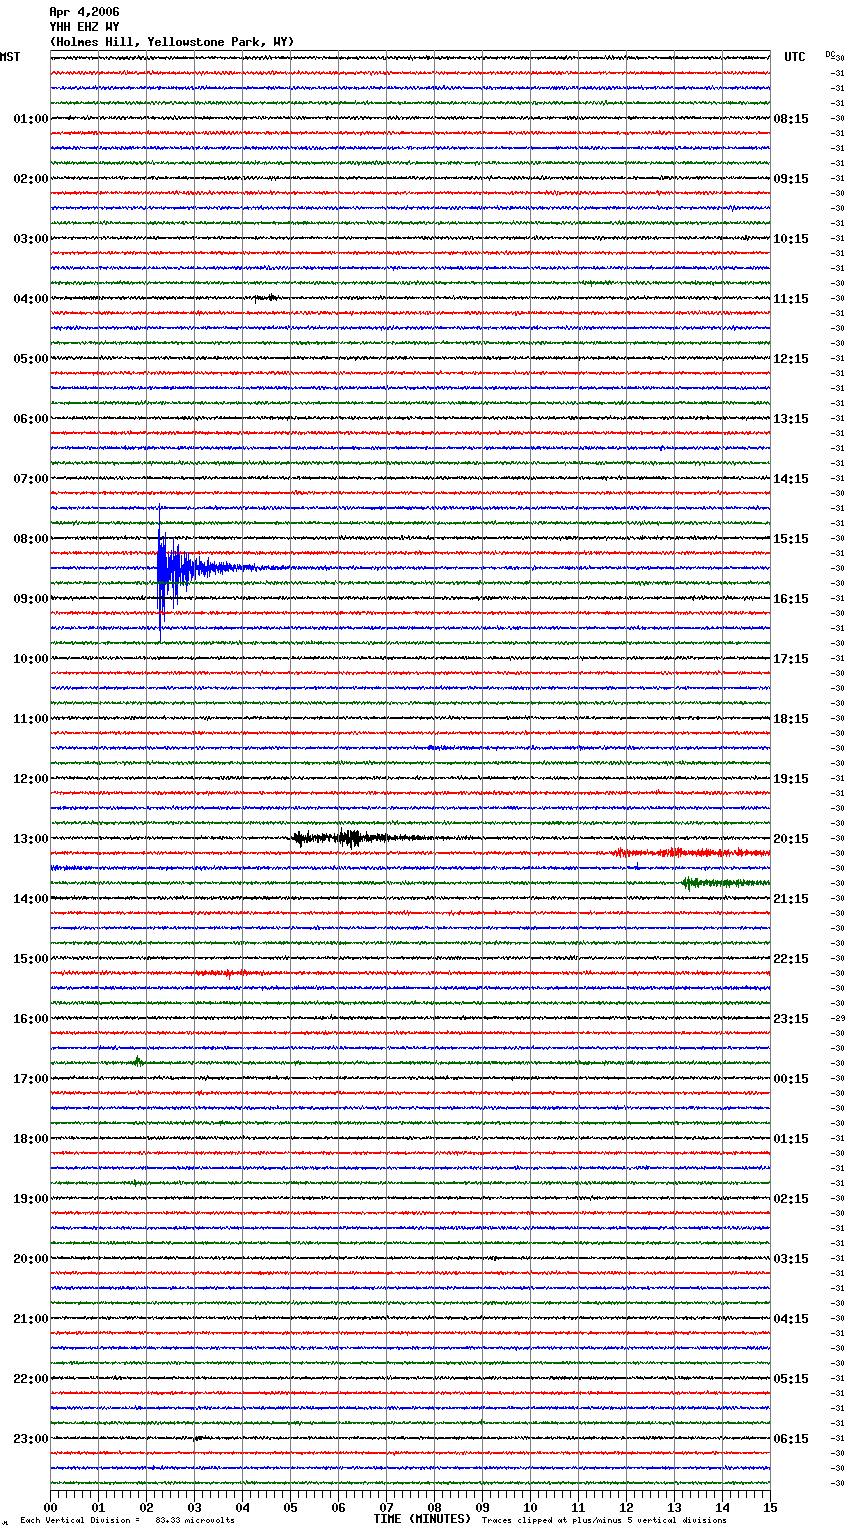Image resolution: width=850 pixels, height=1534 pixels.
Task: Select the station code "YHH EHZ WY"
Action: click(x=84, y=27)
